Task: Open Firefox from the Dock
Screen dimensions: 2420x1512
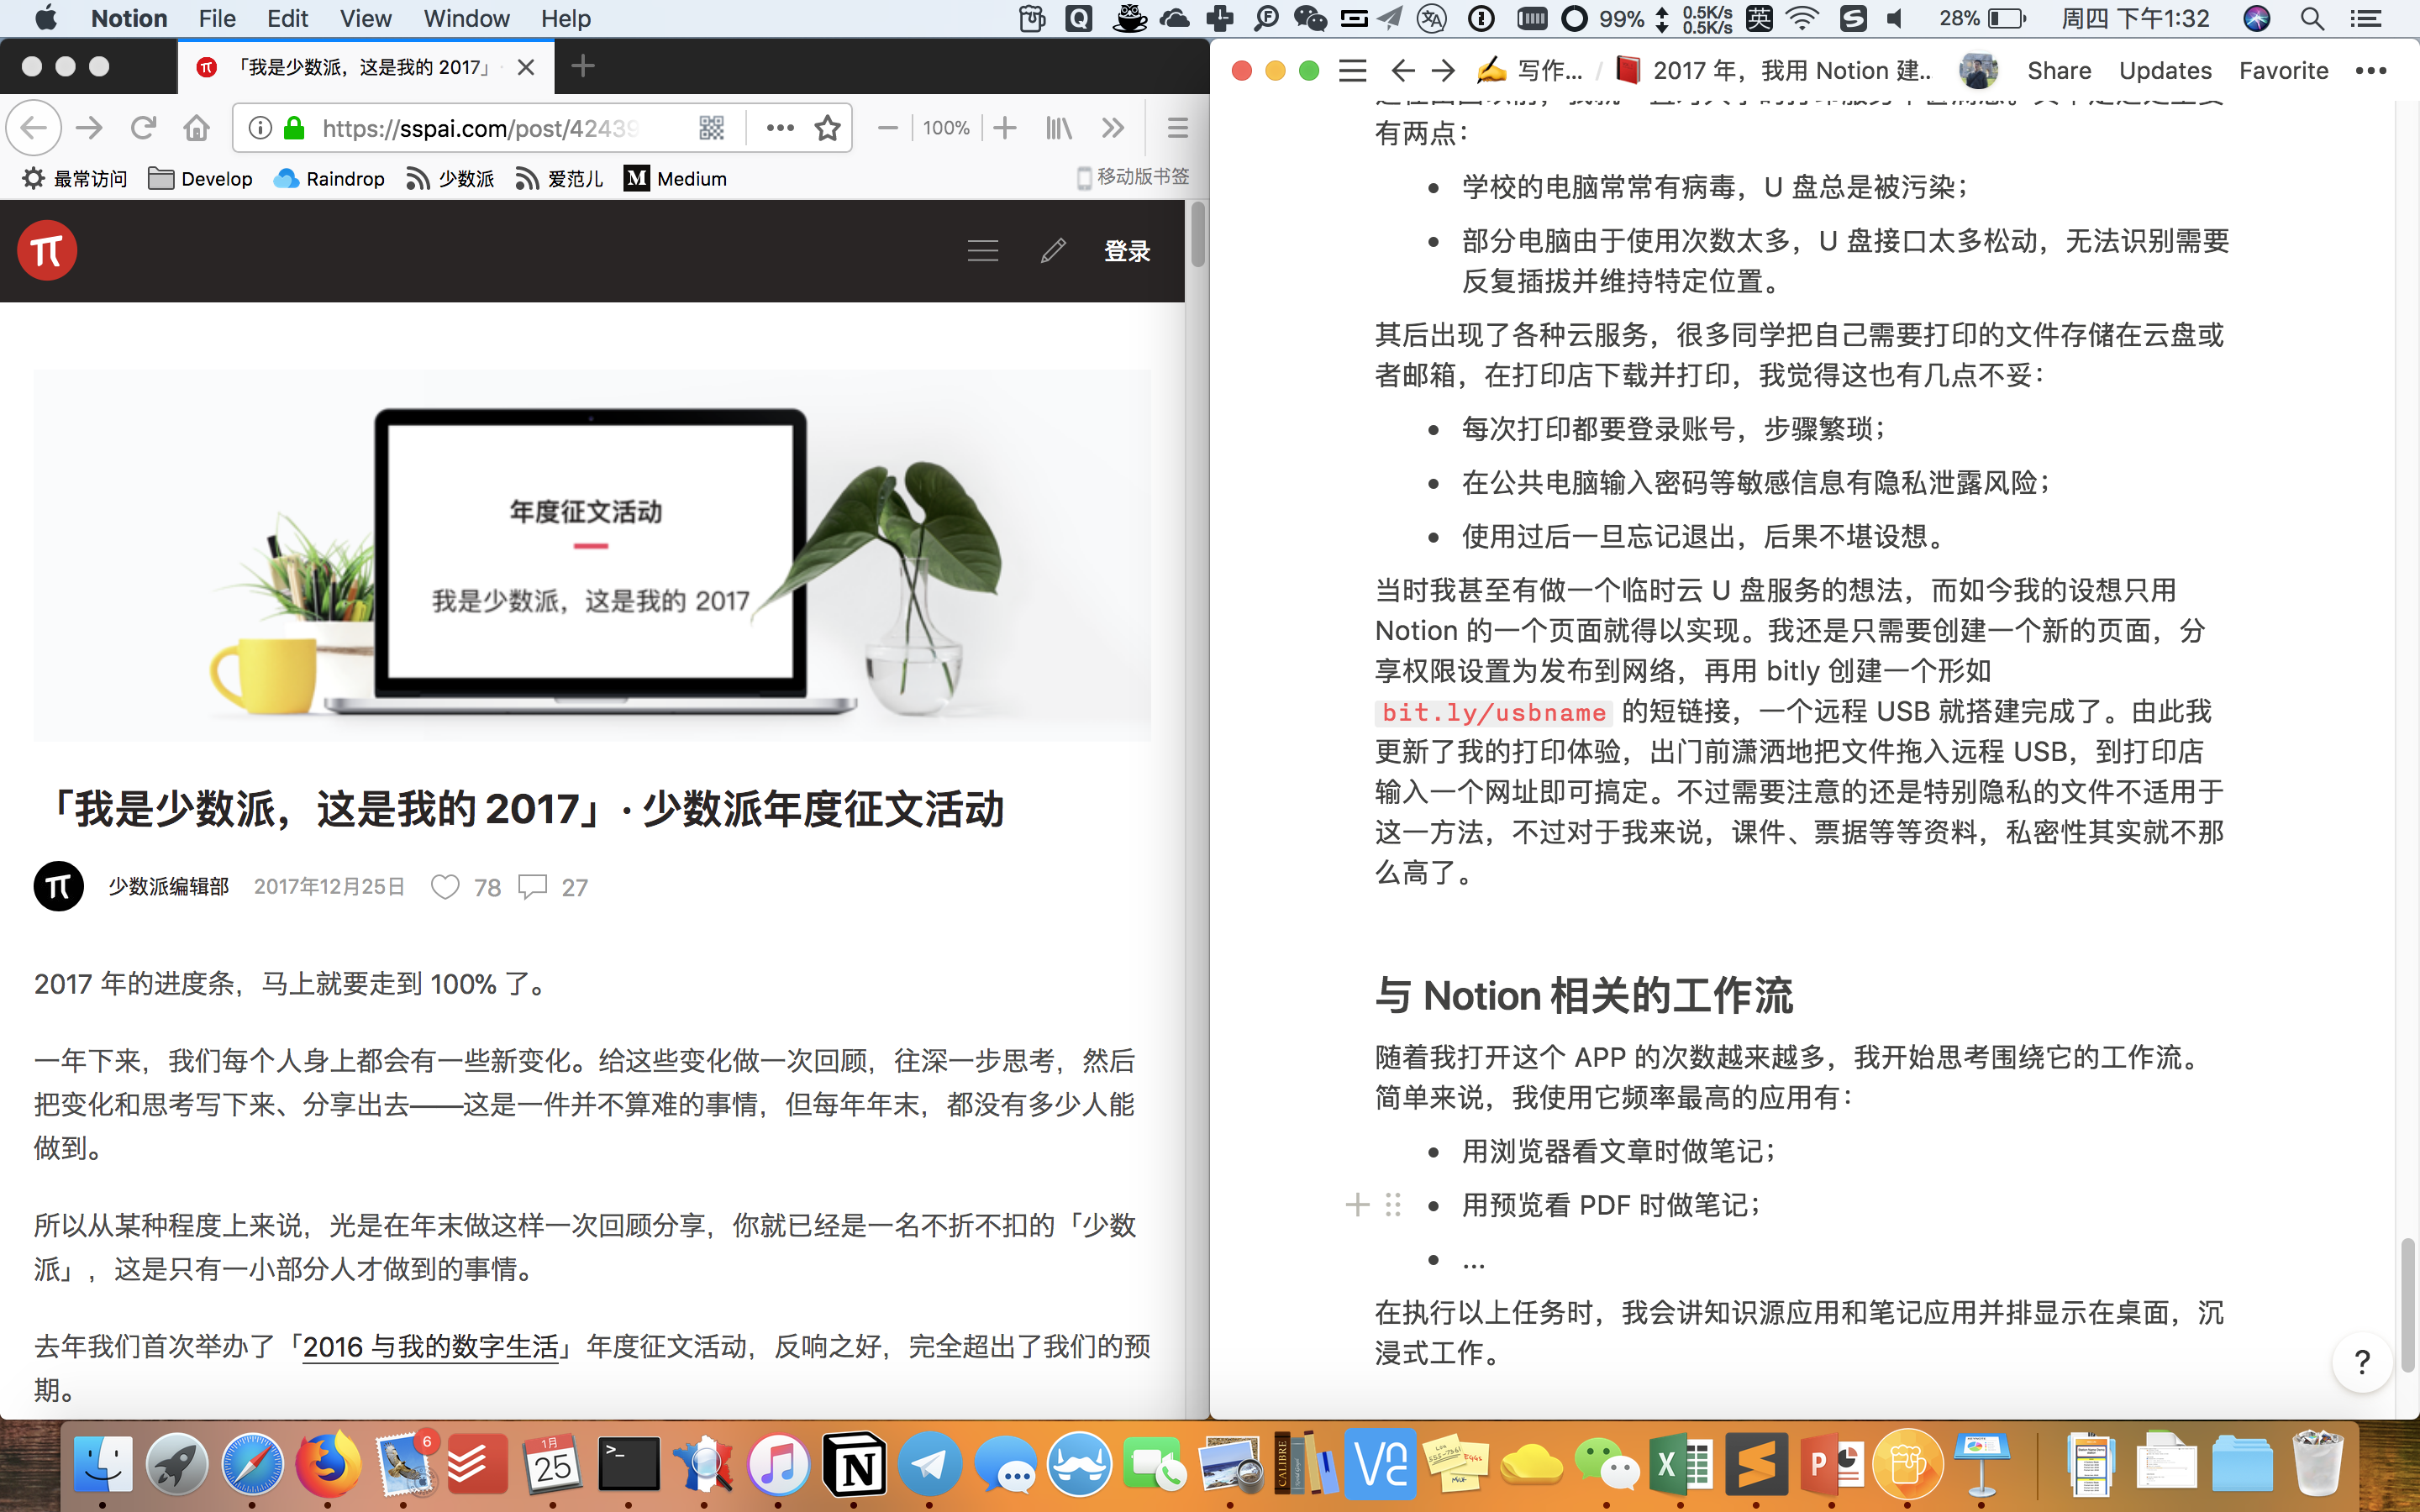Action: pyautogui.click(x=328, y=1466)
